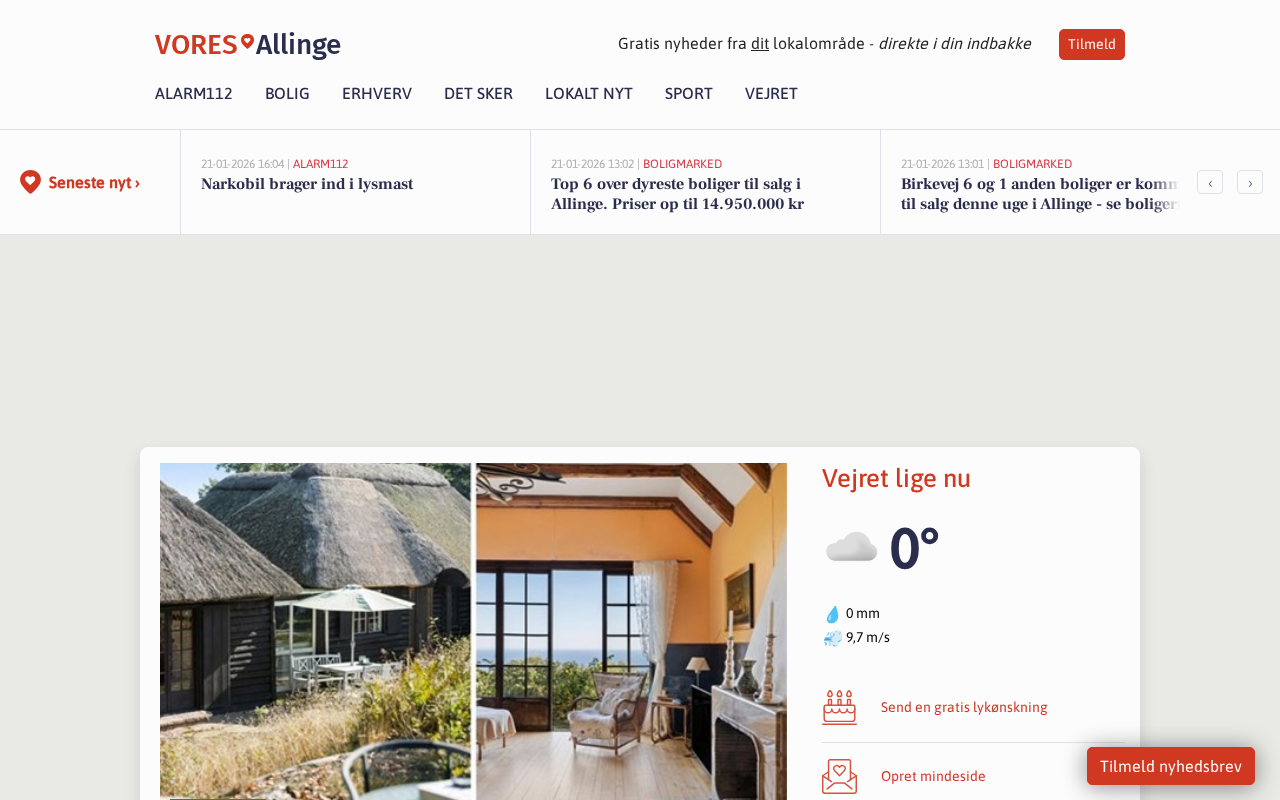Open the Narkobil brager ind i lysmast article

coord(307,184)
